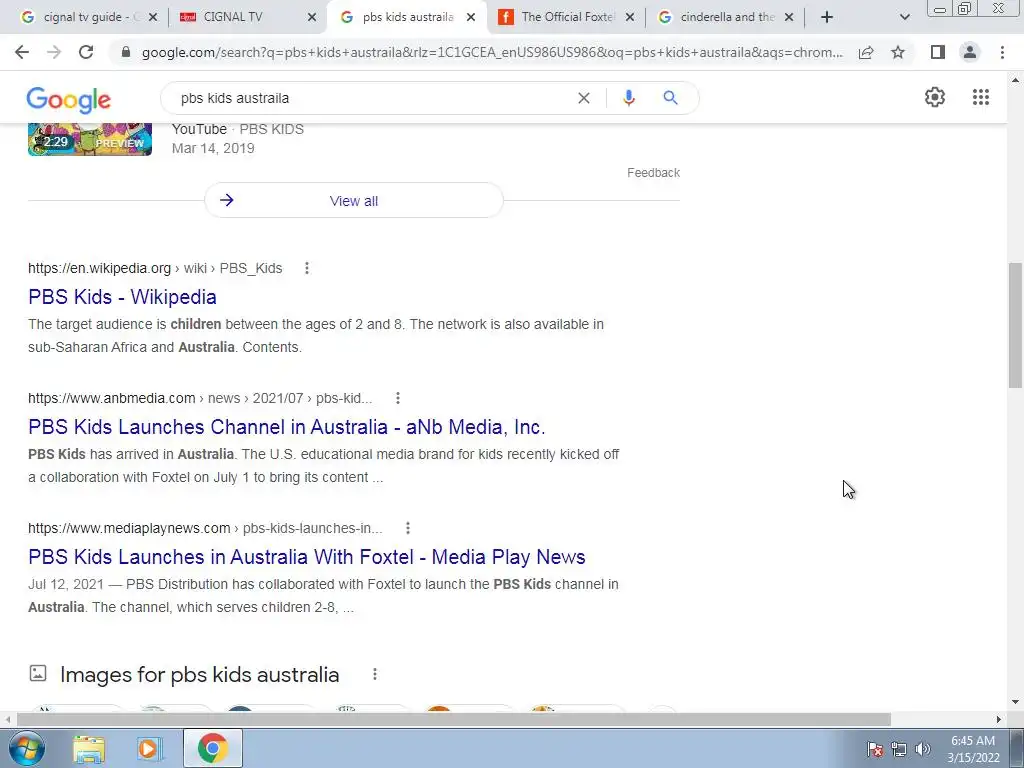This screenshot has width=1024, height=768.
Task: Open options for the mediaplaynews.com result
Action: pyautogui.click(x=408, y=528)
